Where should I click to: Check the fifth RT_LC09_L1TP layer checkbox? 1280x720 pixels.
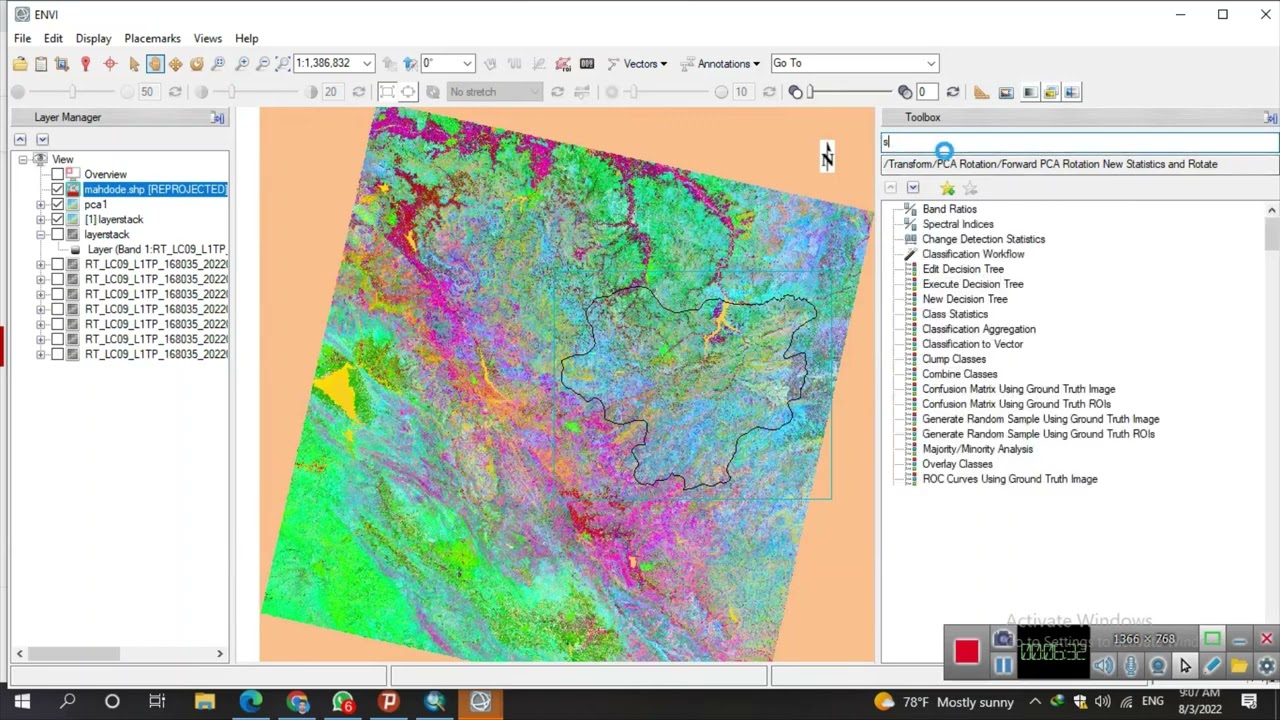click(58, 325)
